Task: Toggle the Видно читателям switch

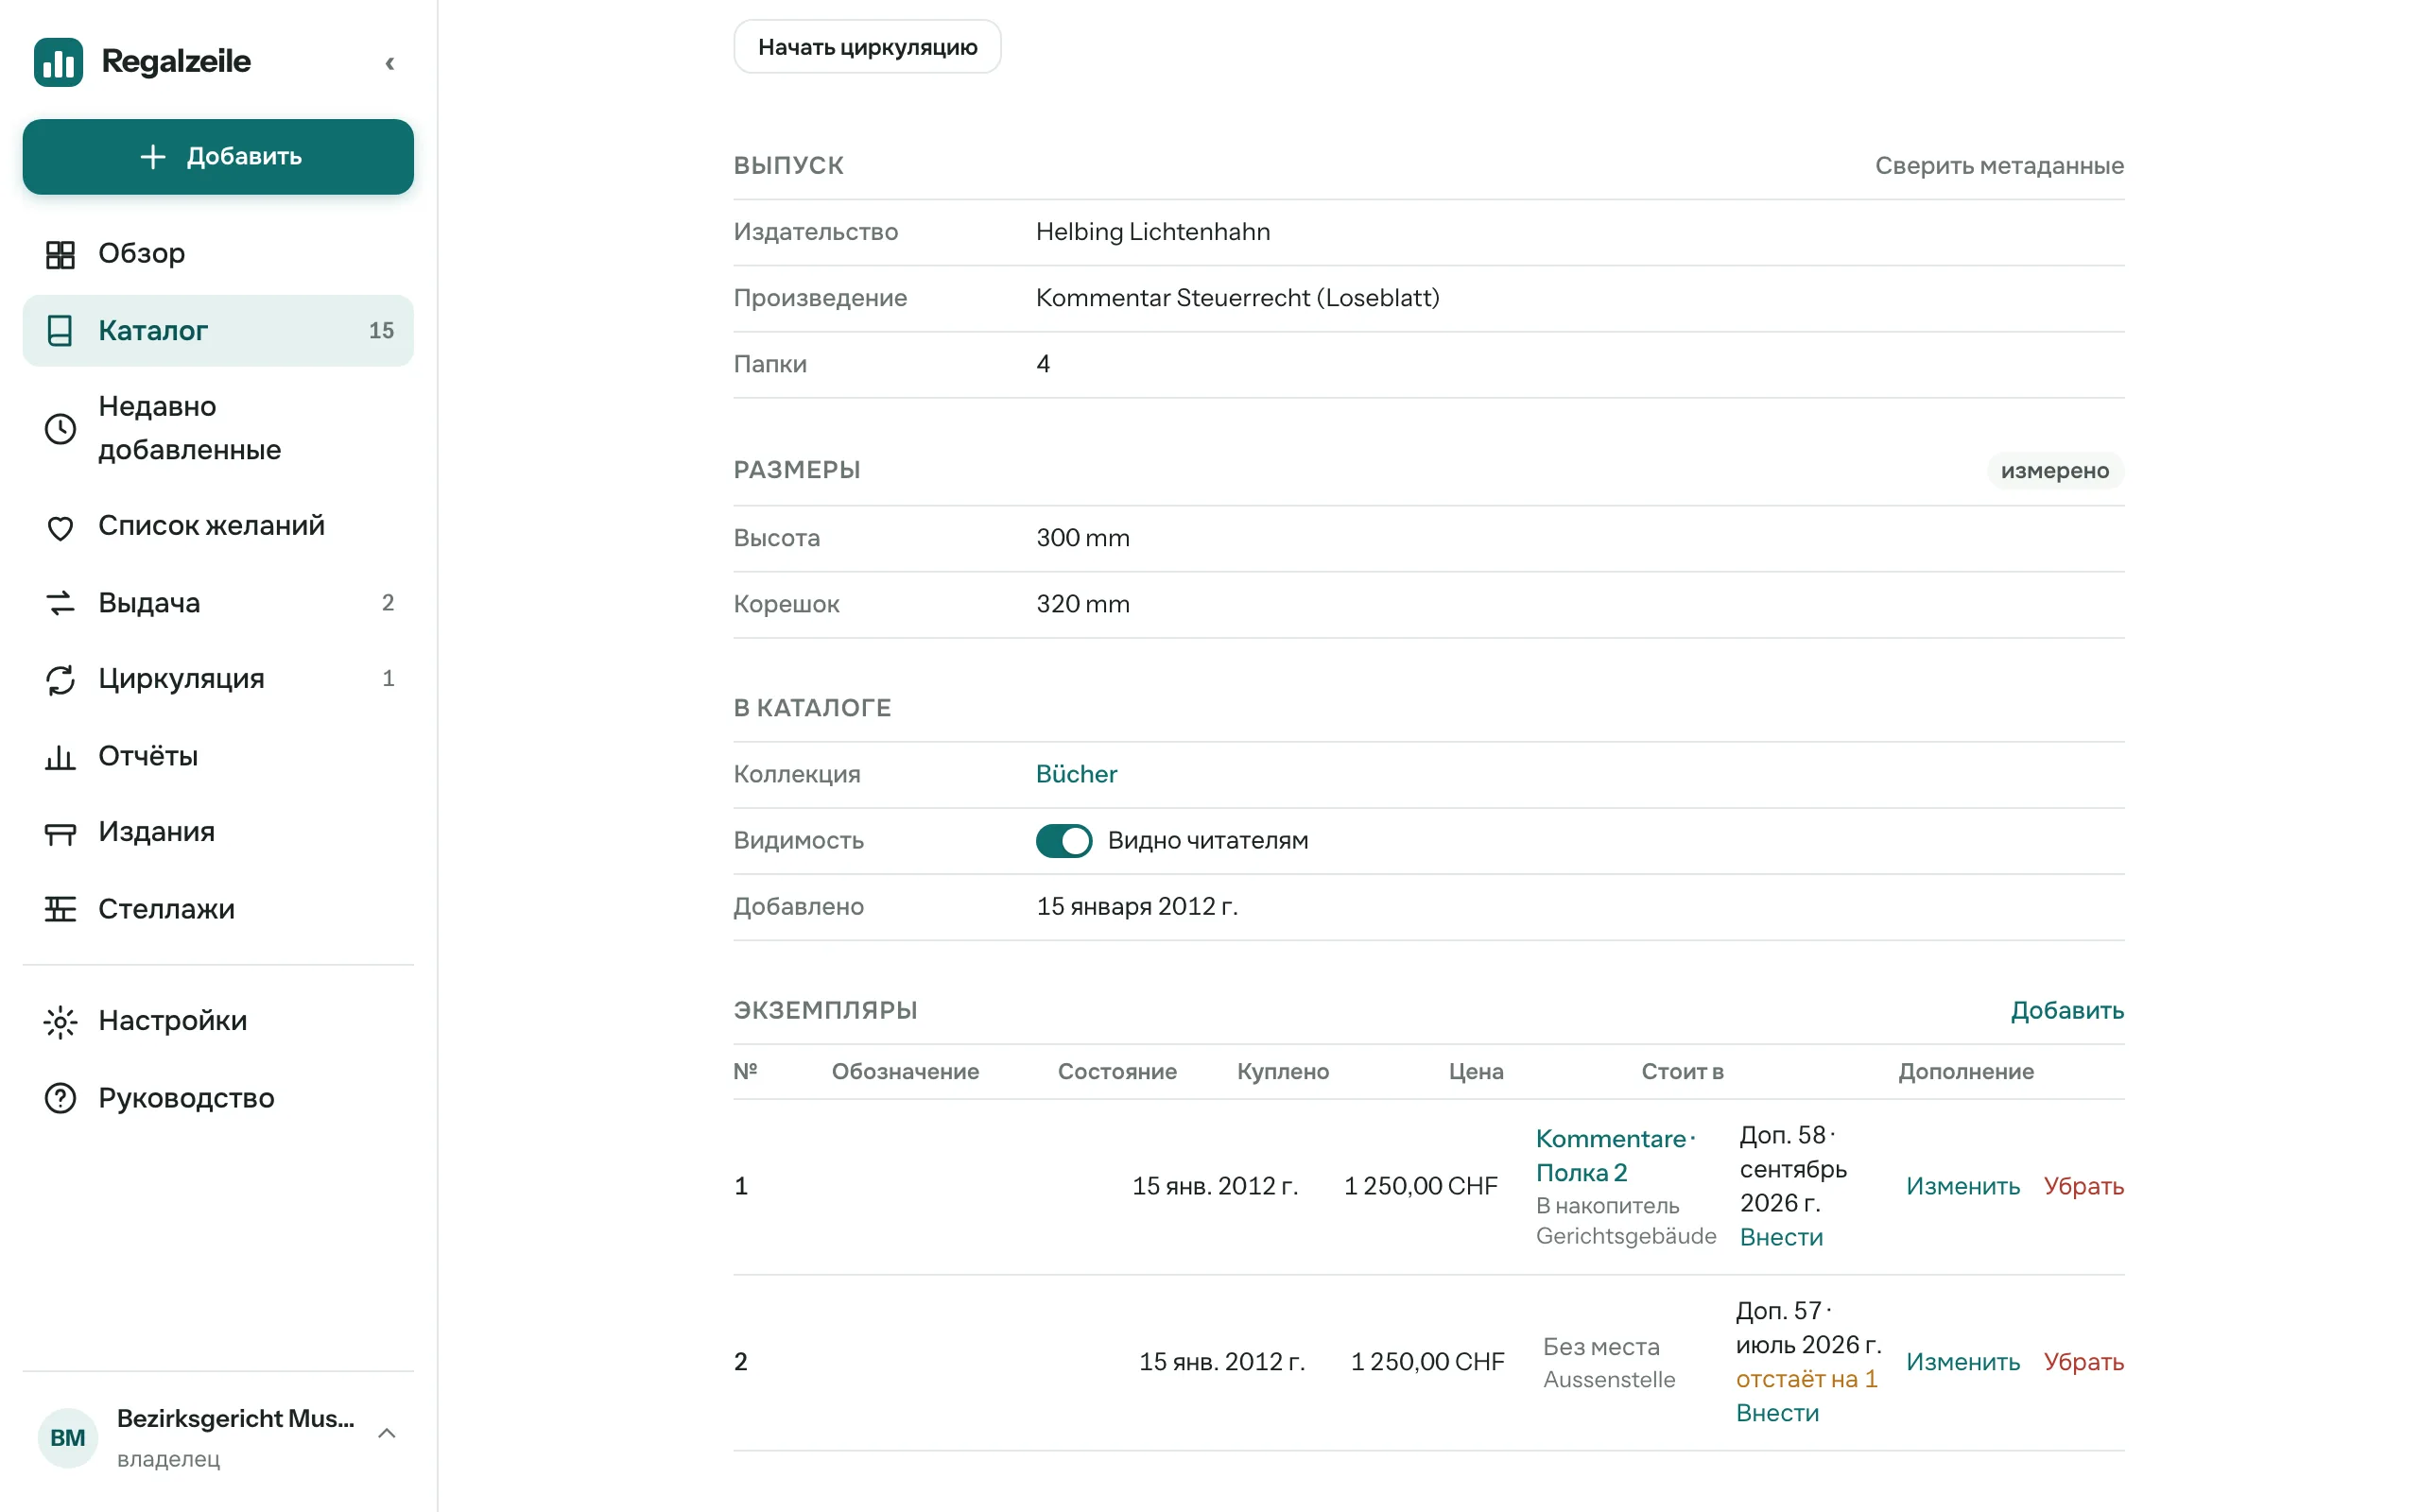Action: coord(1064,841)
